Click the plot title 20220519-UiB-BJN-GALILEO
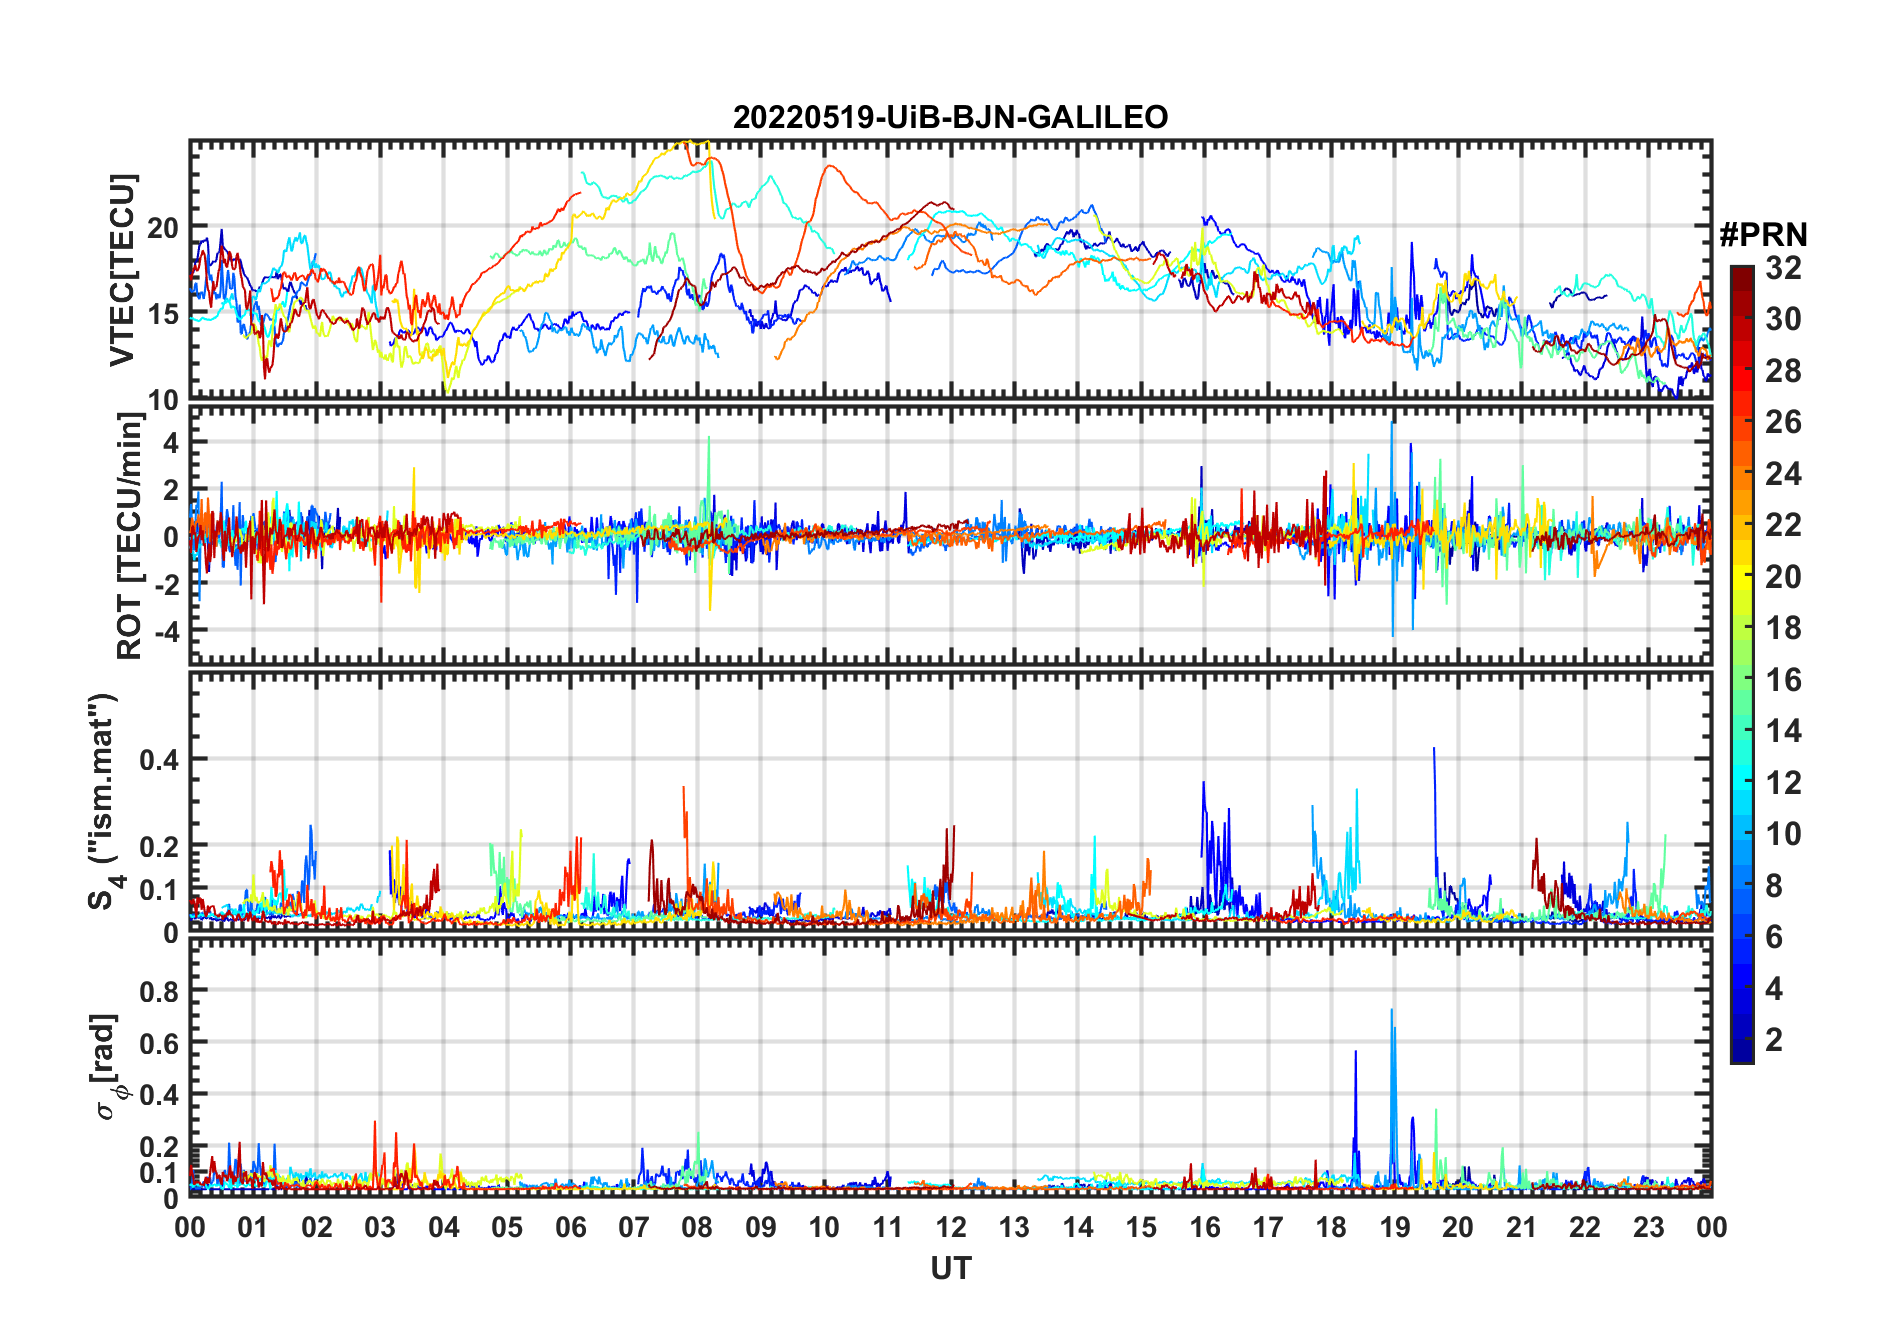Screen dimensions: 1902x1330 pos(950,117)
